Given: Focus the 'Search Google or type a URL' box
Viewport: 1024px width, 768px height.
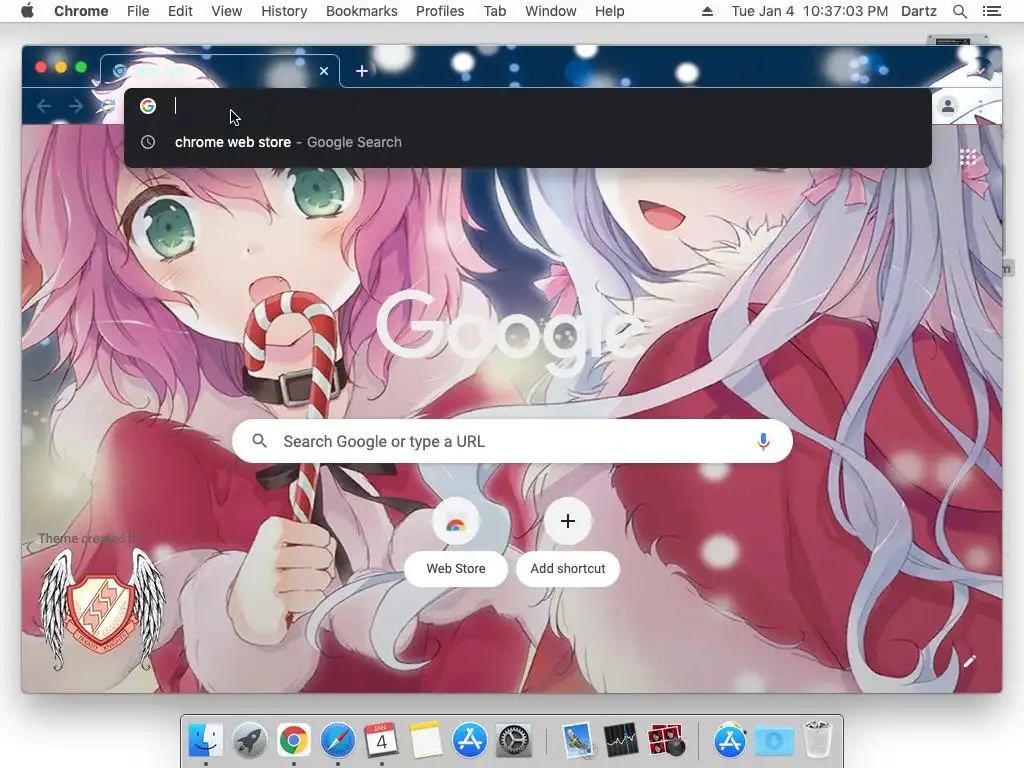Looking at the screenshot, I should (x=512, y=441).
